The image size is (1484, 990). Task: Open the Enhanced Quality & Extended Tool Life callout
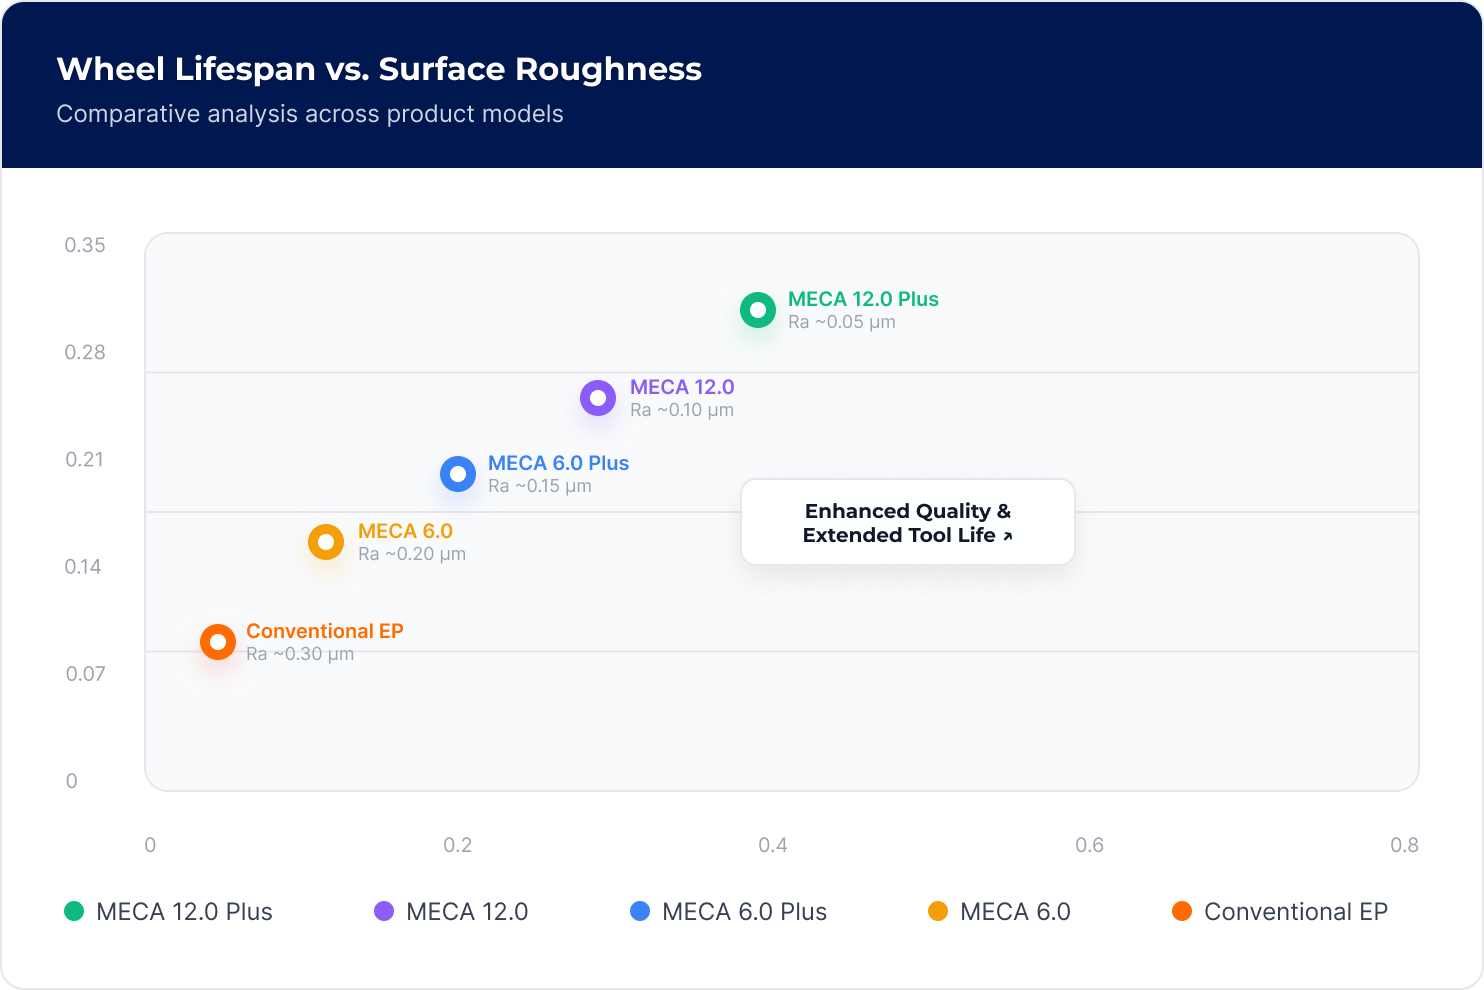click(x=908, y=522)
